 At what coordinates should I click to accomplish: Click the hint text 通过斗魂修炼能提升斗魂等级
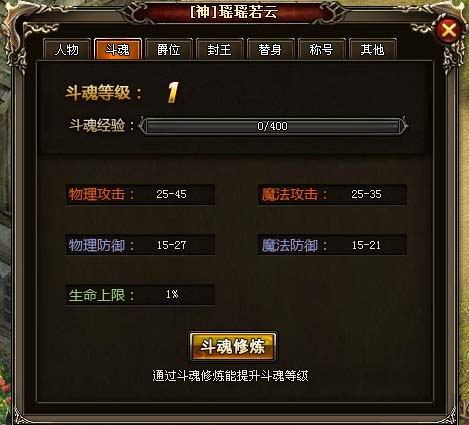click(x=230, y=376)
